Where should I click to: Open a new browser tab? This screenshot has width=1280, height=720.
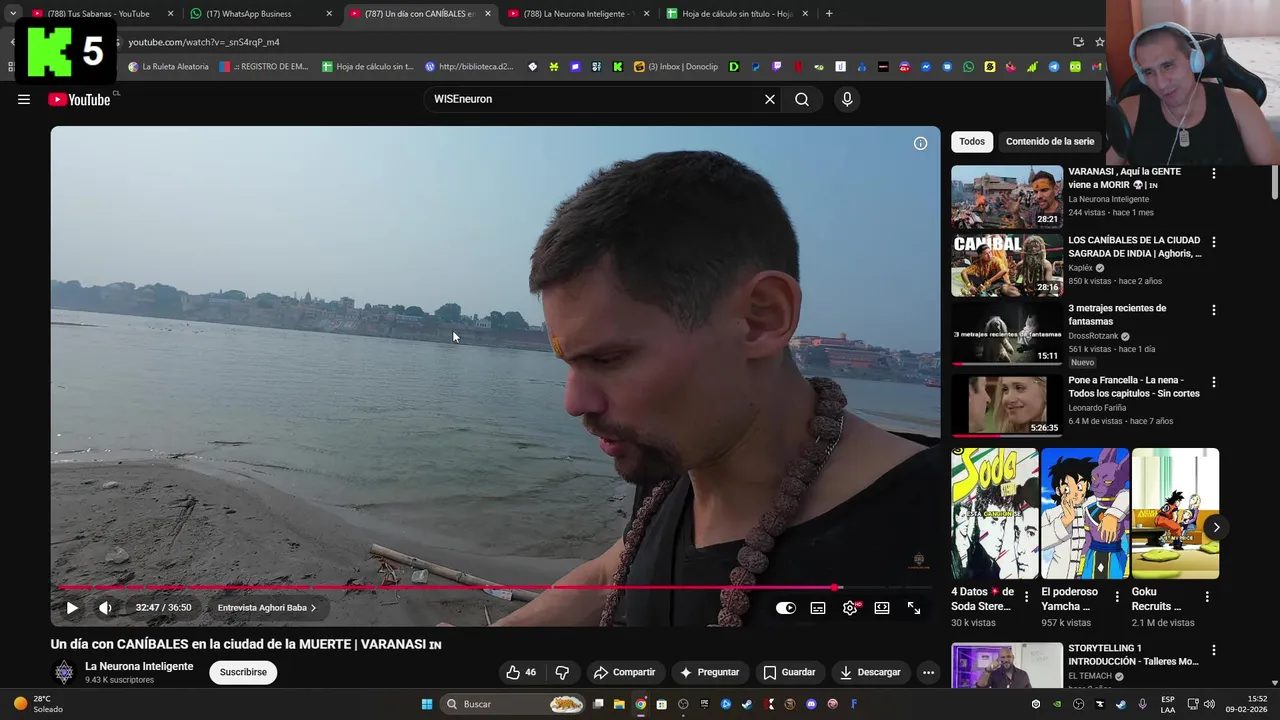coord(829,14)
